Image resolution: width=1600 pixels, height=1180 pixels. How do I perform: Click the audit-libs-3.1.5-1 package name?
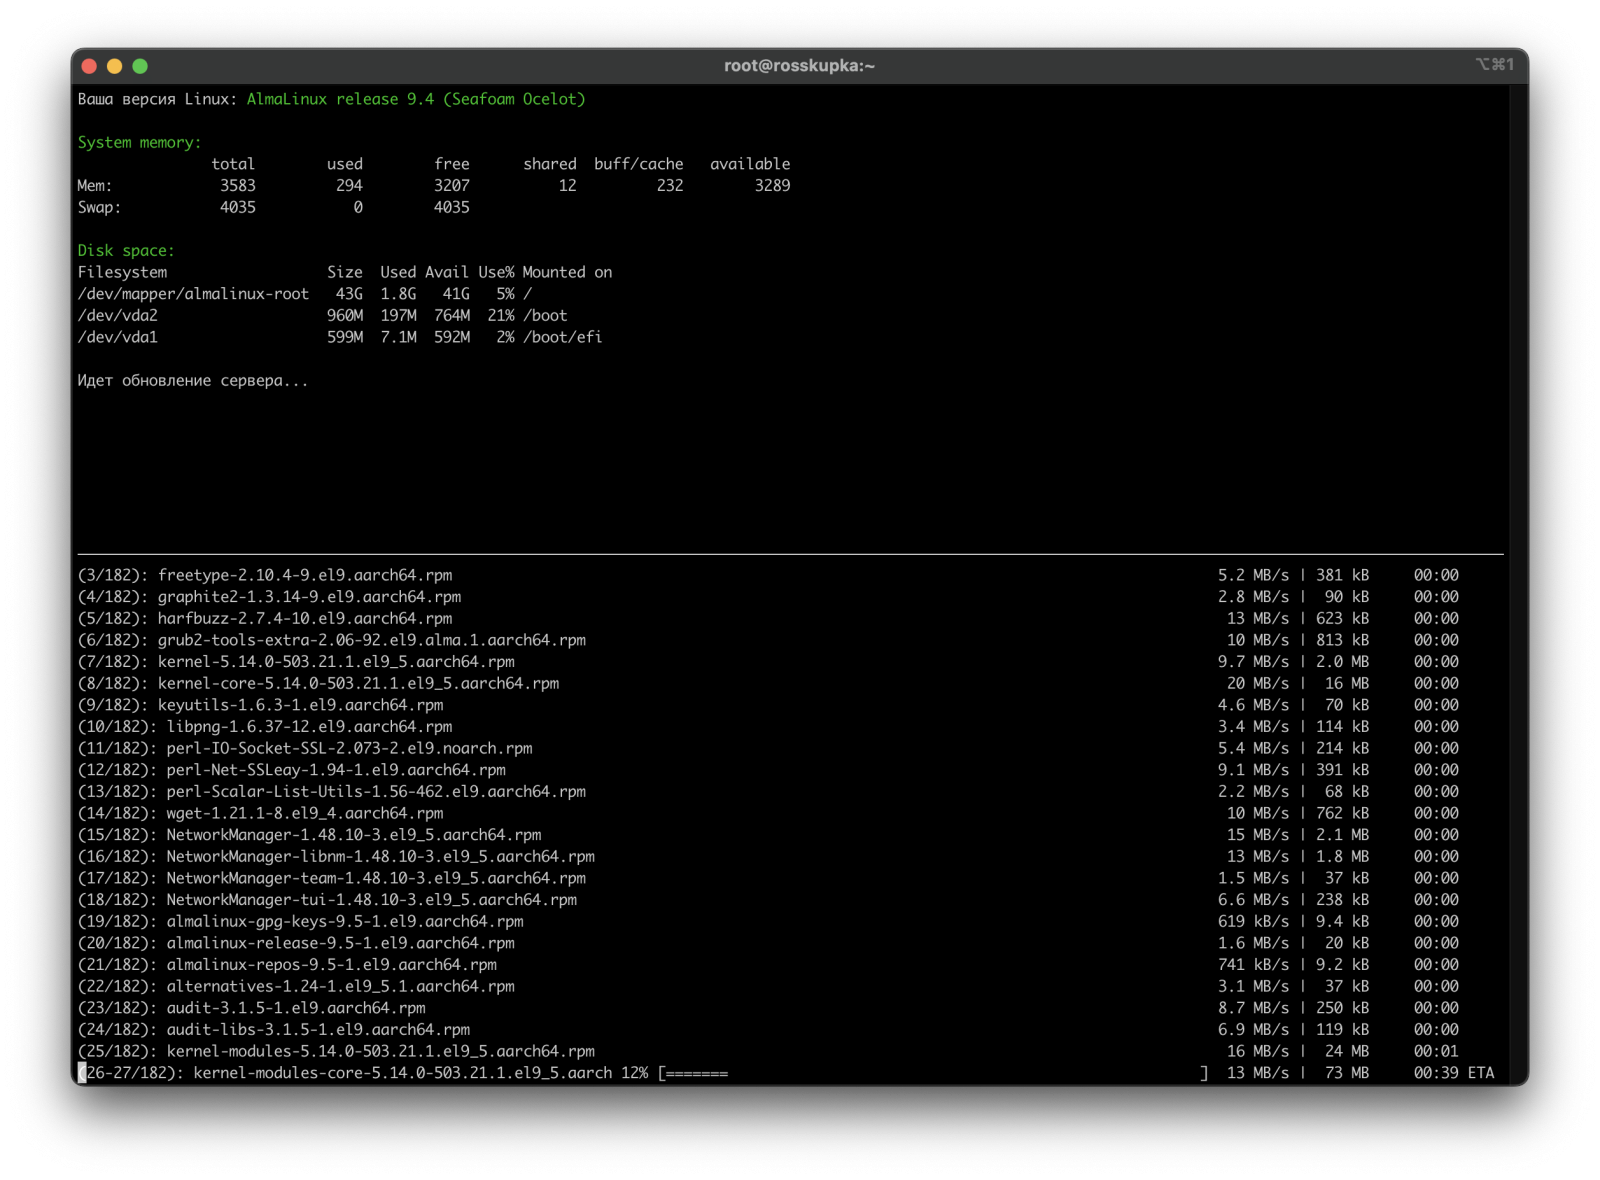318,1030
